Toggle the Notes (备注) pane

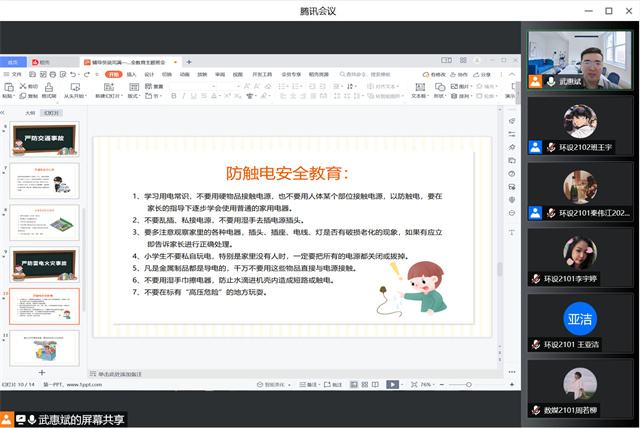(x=308, y=384)
